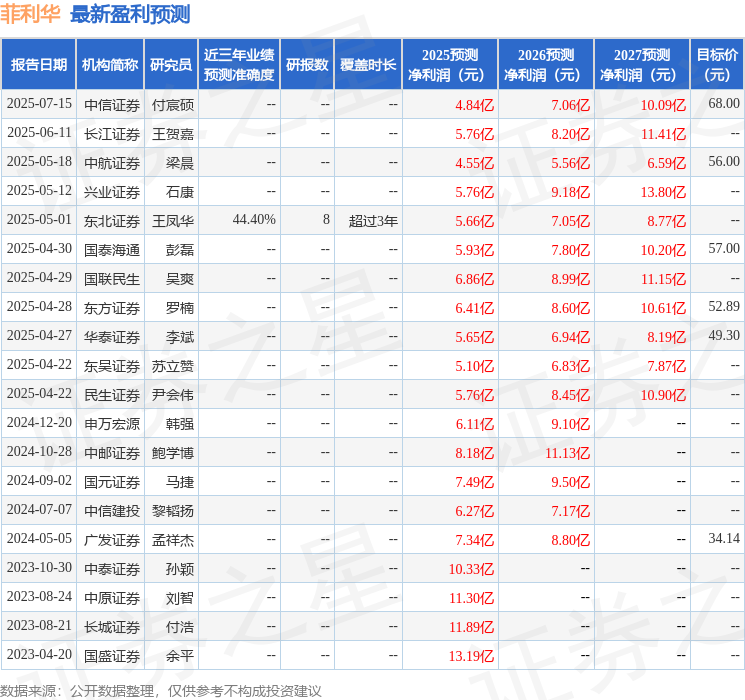
Task: Select the 中信建投 institution cell
Action: coord(112,511)
